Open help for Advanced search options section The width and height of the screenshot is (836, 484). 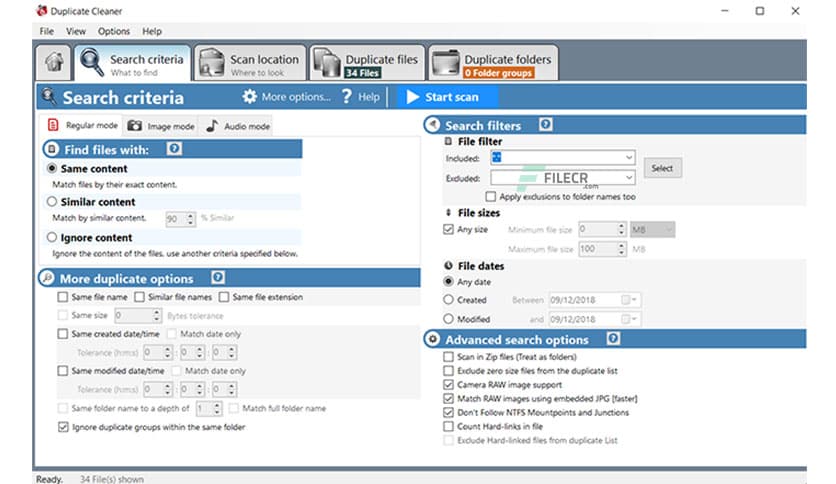point(613,338)
